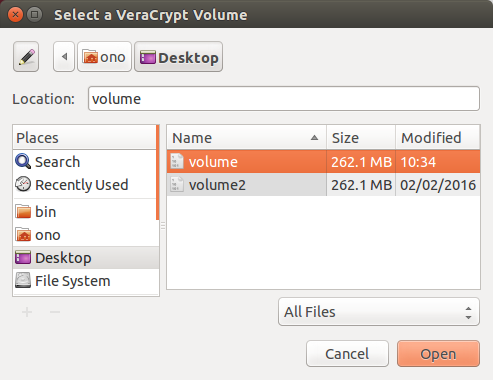
Task: Open File System in Places
Action: pos(86,281)
